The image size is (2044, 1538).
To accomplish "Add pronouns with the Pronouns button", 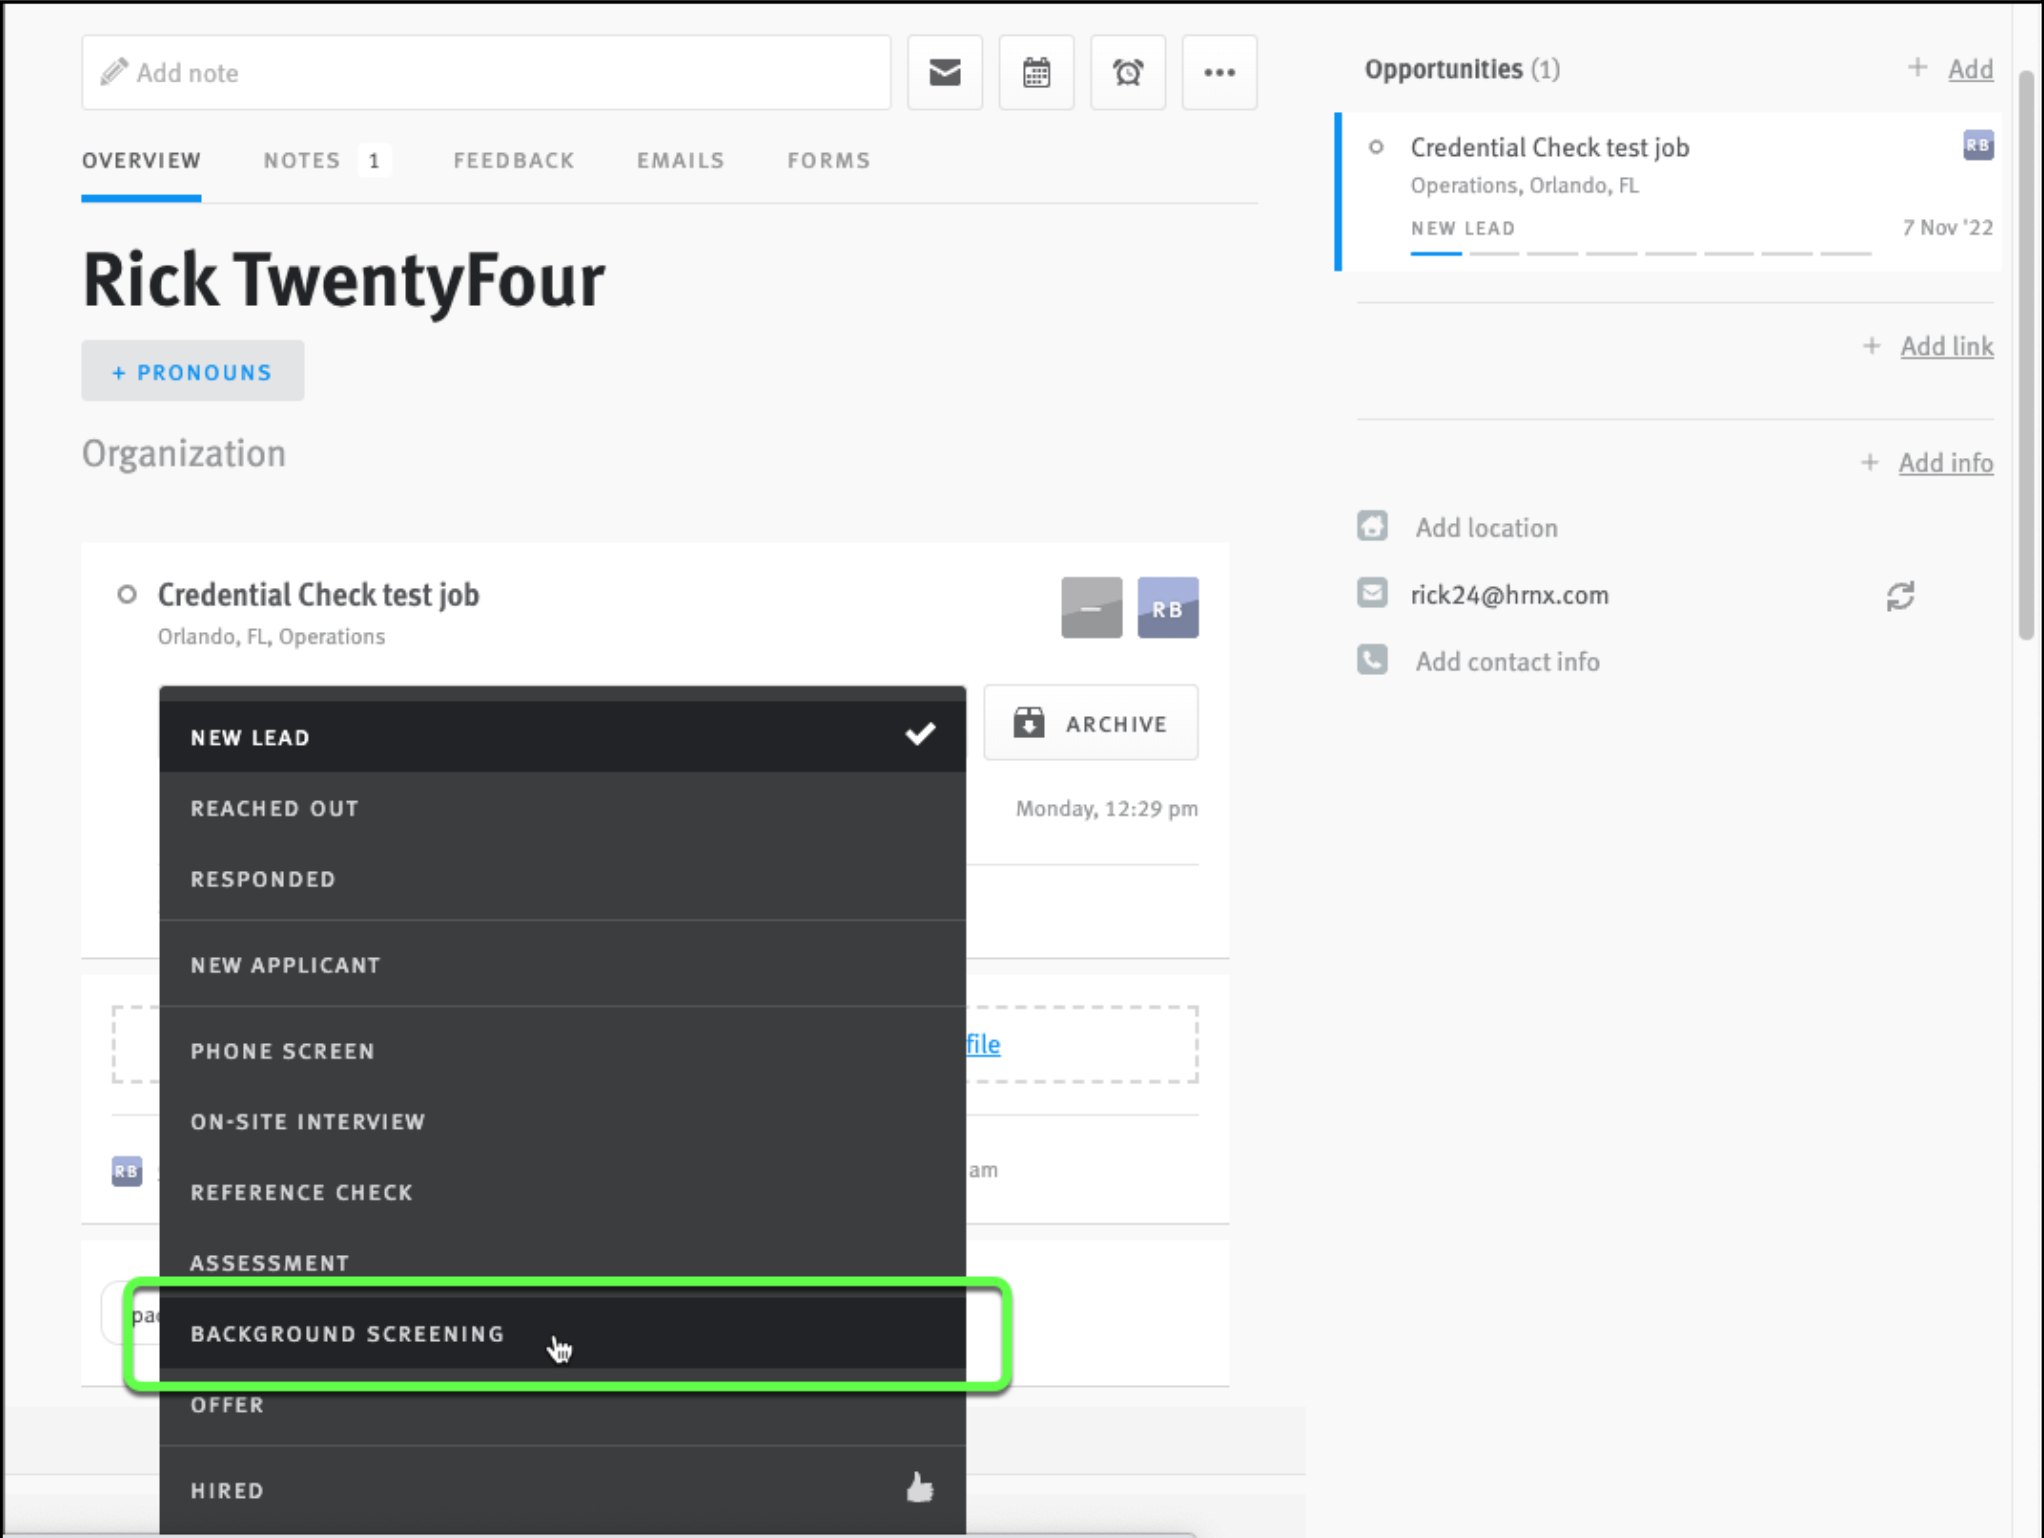I will [192, 371].
